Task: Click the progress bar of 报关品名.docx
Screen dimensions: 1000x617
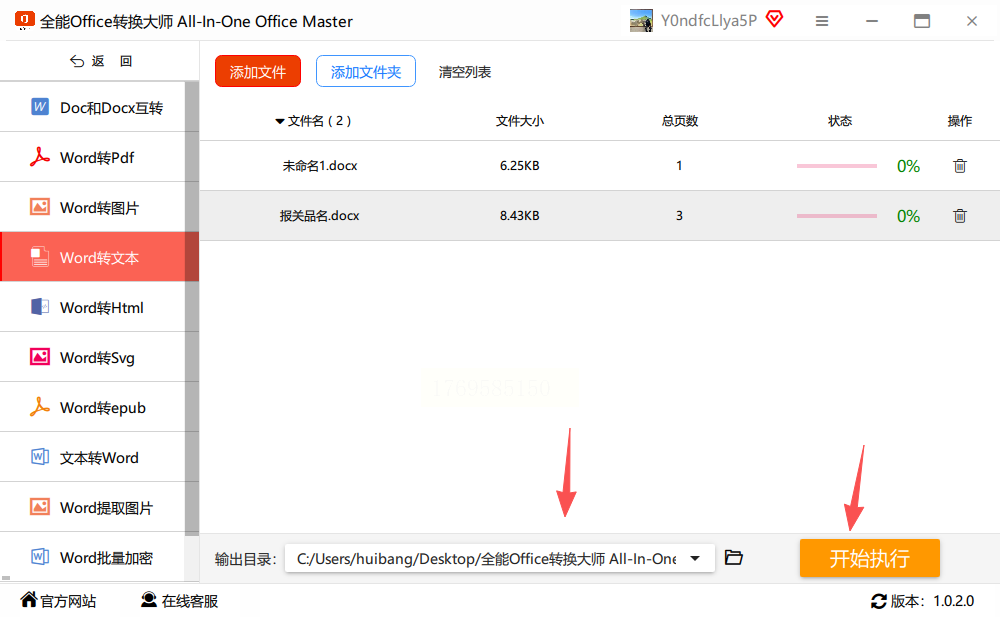Action: point(837,216)
